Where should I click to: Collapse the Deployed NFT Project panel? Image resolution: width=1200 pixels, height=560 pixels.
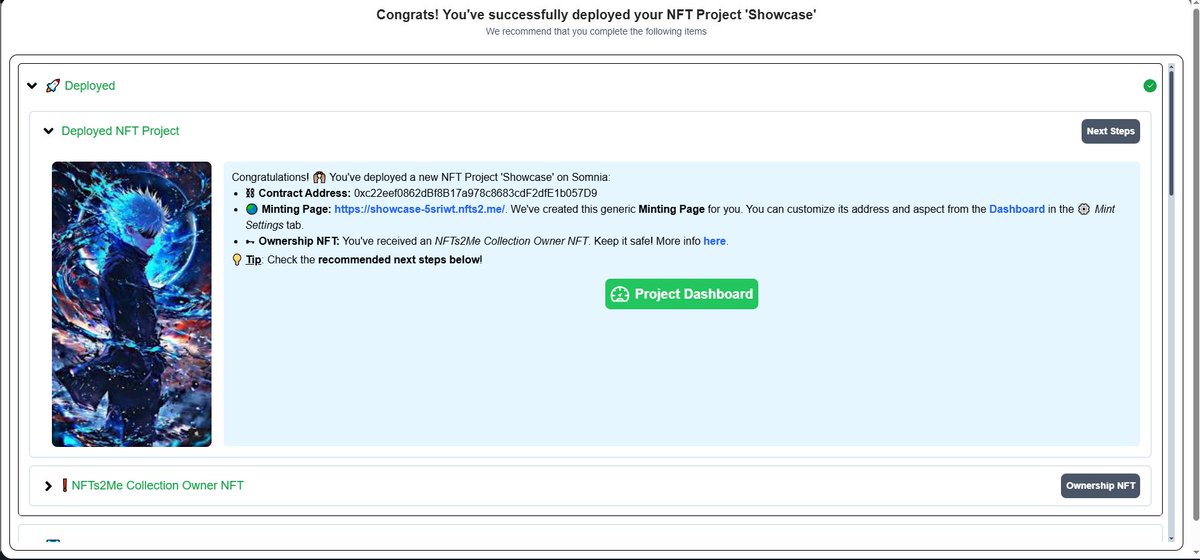pyautogui.click(x=48, y=131)
